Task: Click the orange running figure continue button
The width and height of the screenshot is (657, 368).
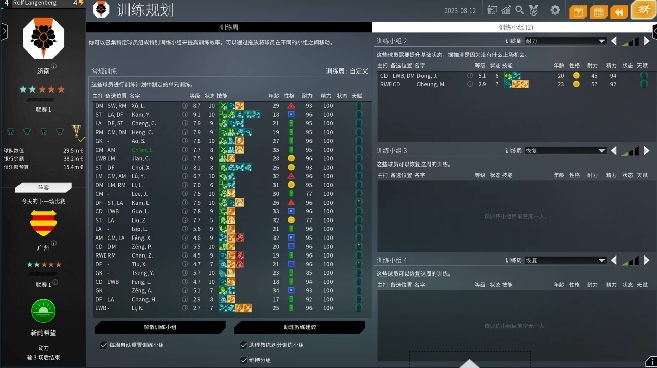Action: 644,10
